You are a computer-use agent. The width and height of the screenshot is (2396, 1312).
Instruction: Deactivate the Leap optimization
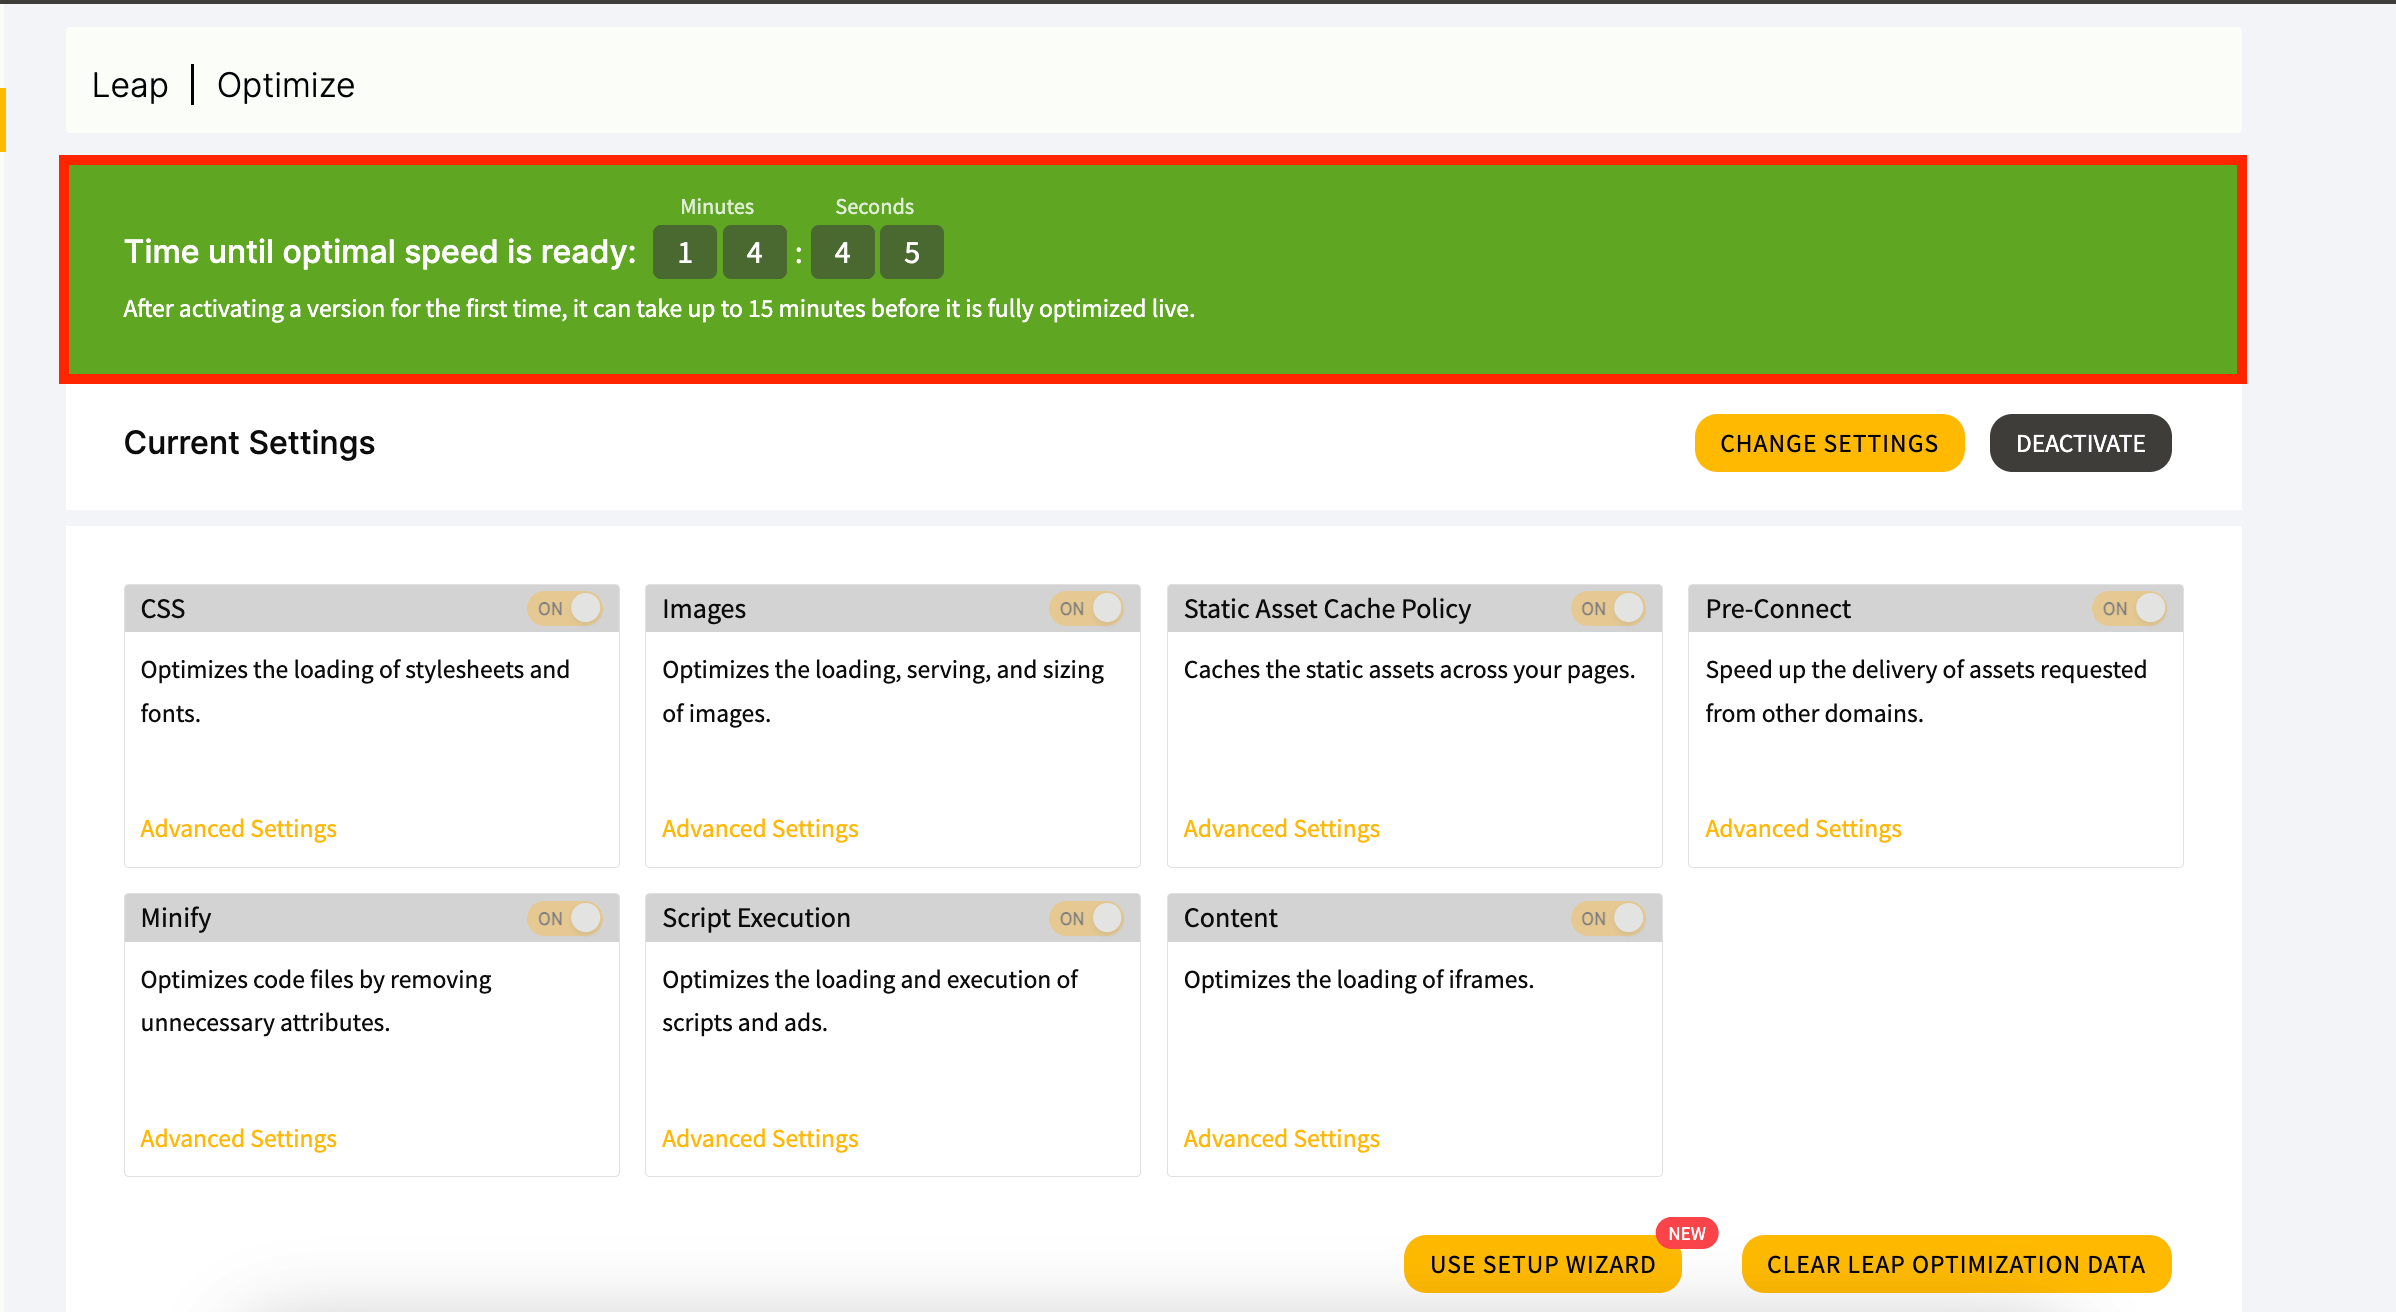tap(2080, 443)
